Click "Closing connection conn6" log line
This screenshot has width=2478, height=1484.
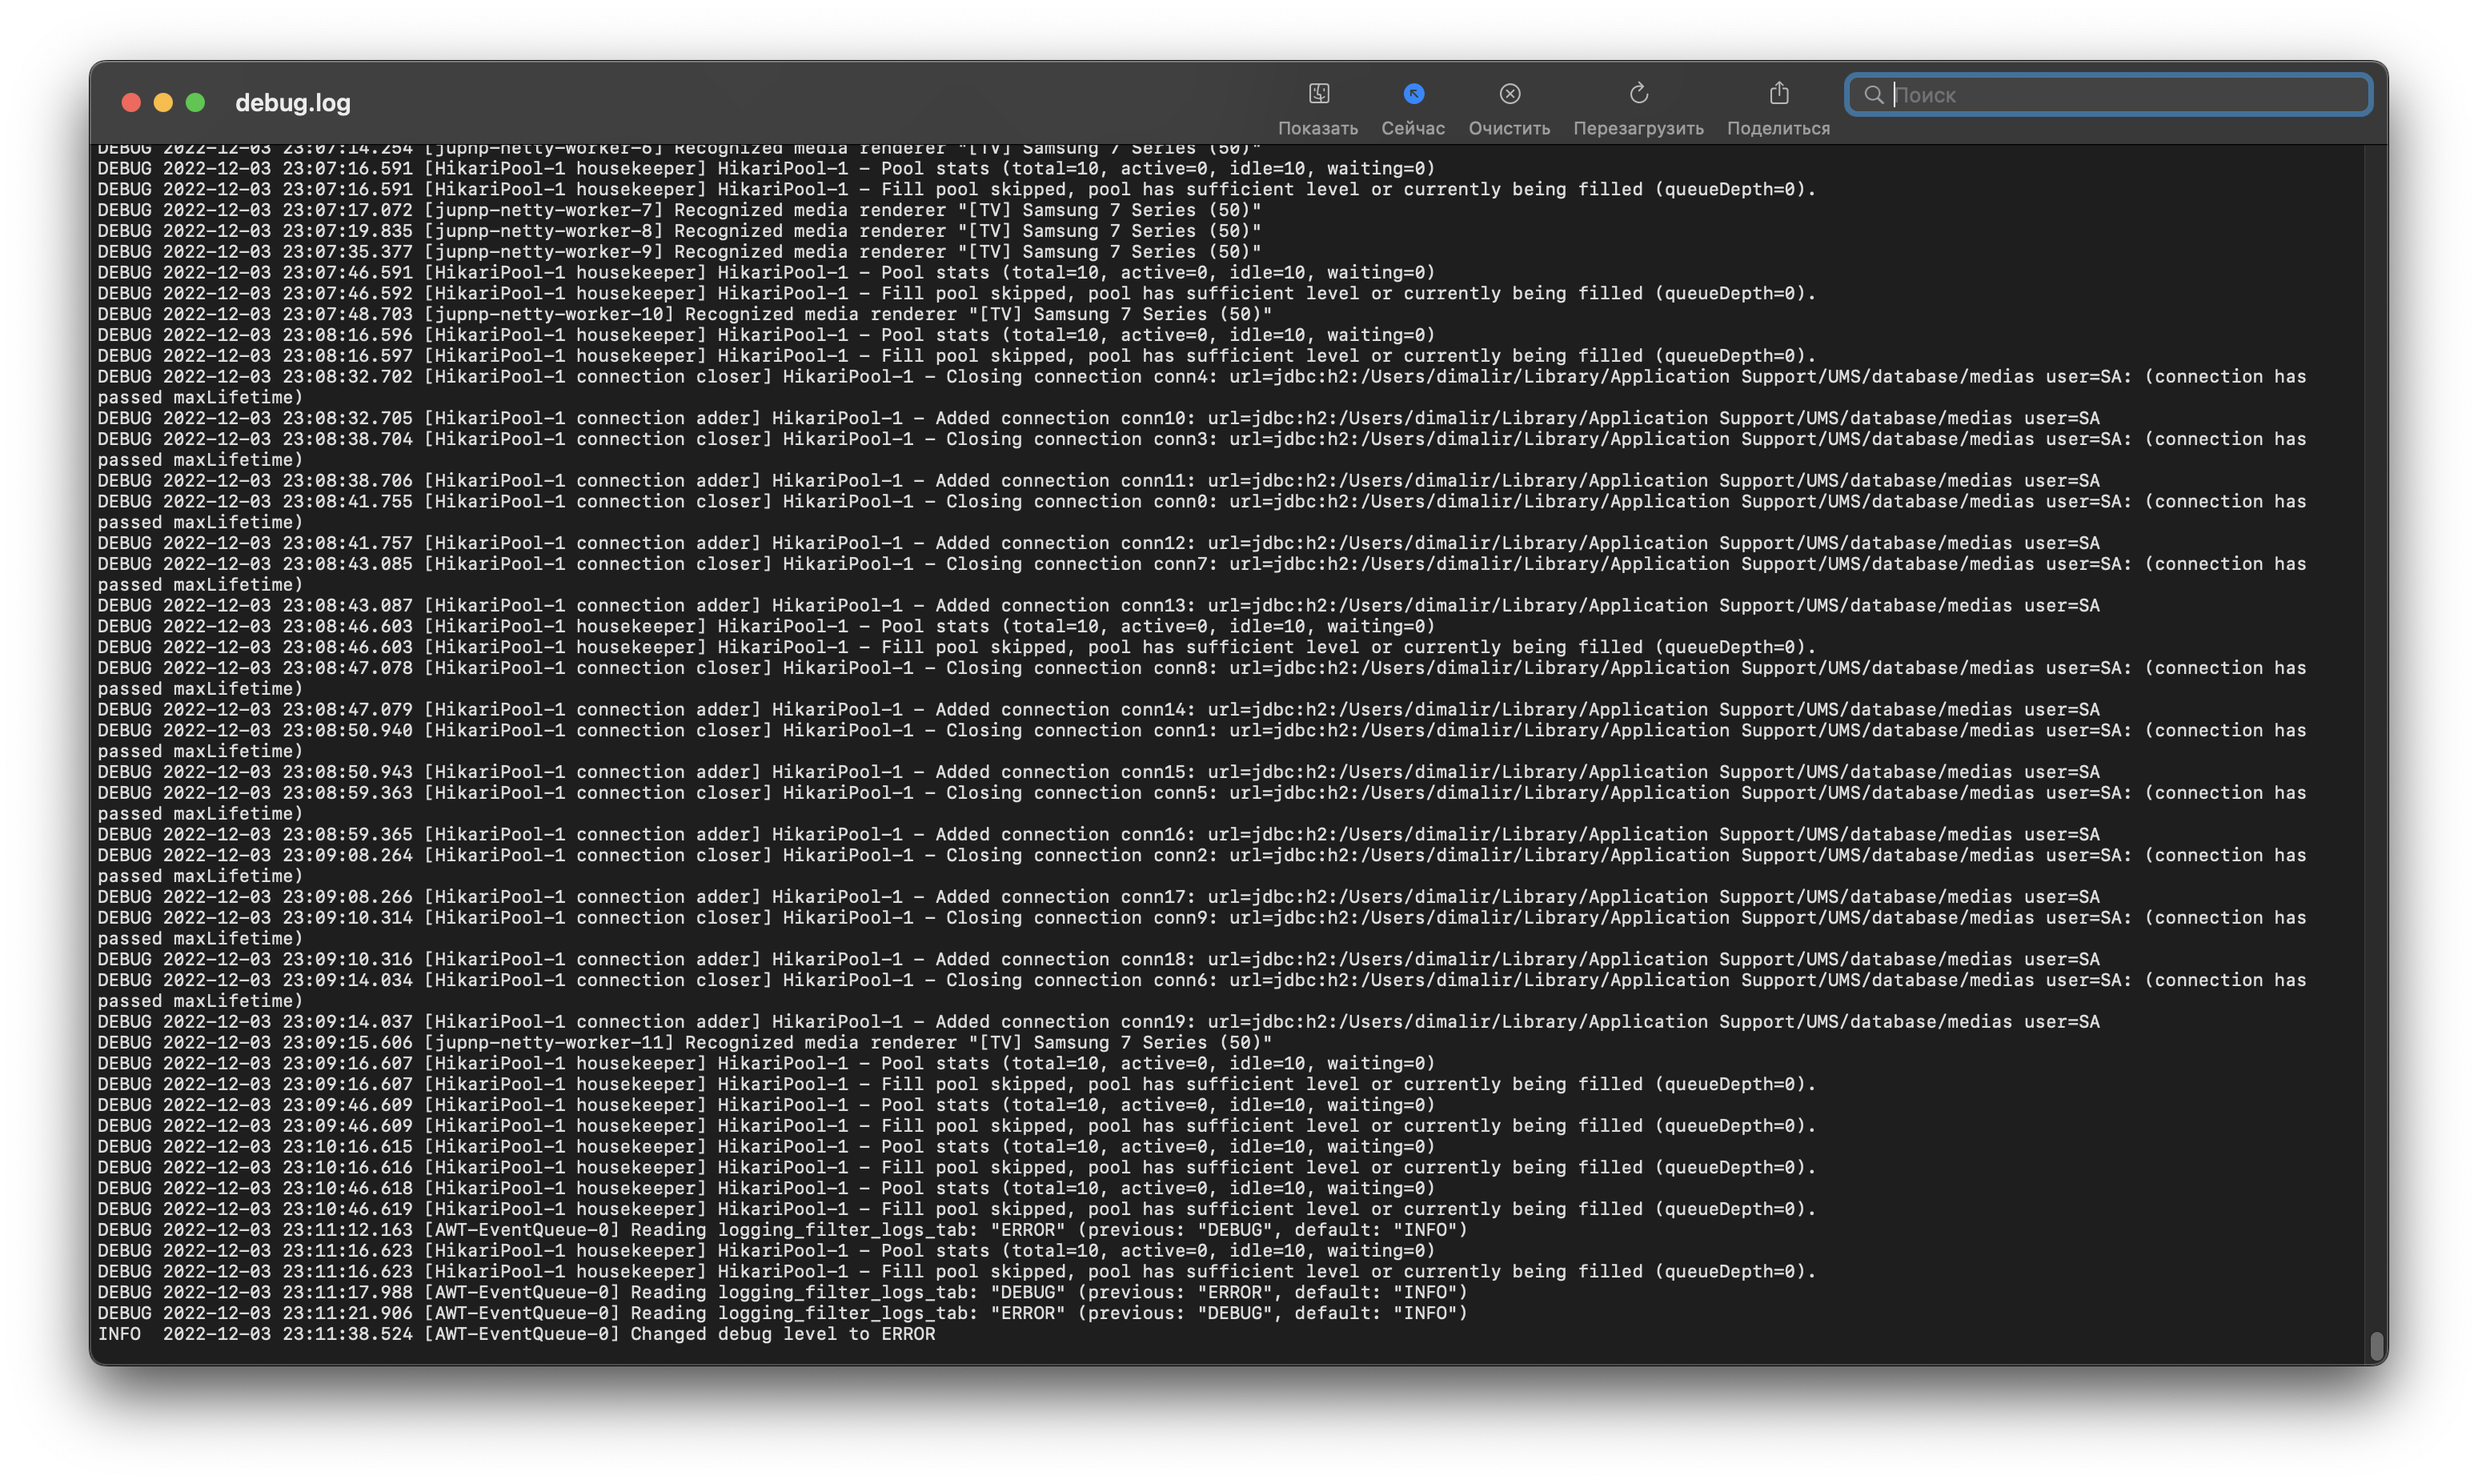click(x=1201, y=991)
